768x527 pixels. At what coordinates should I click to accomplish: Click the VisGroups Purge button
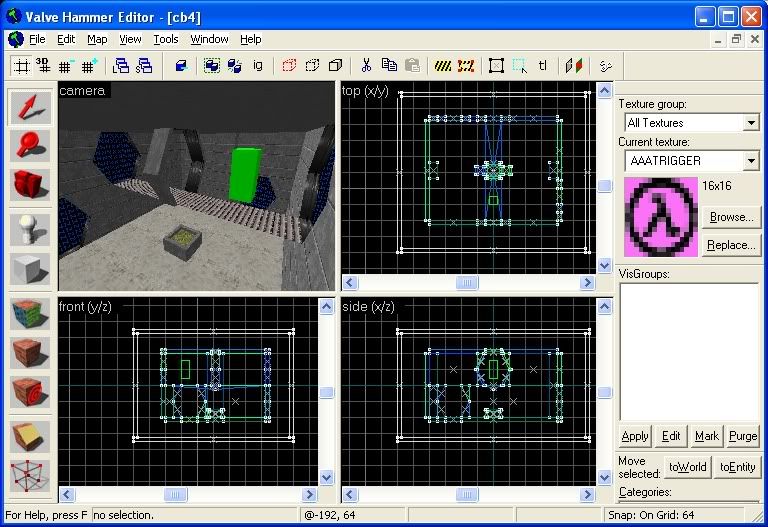[743, 436]
